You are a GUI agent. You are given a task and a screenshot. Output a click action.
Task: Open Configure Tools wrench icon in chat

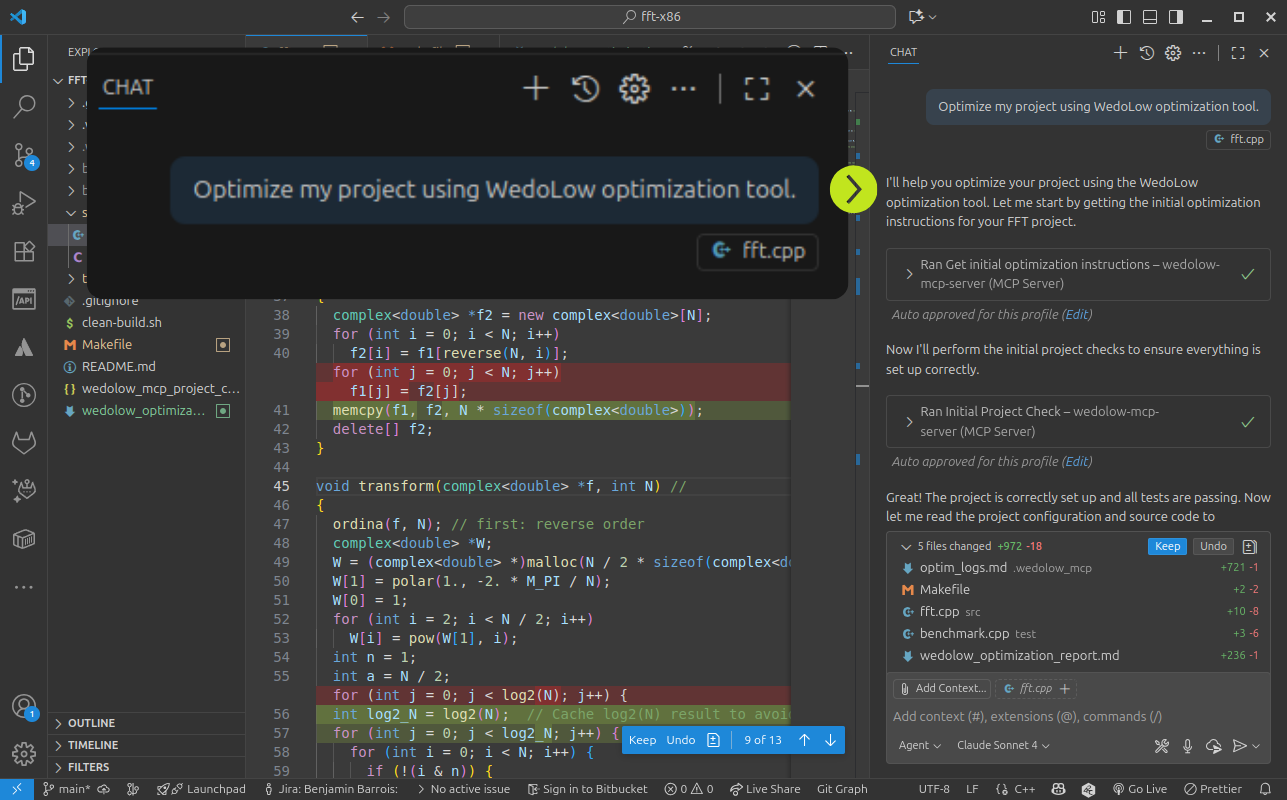pos(1162,745)
